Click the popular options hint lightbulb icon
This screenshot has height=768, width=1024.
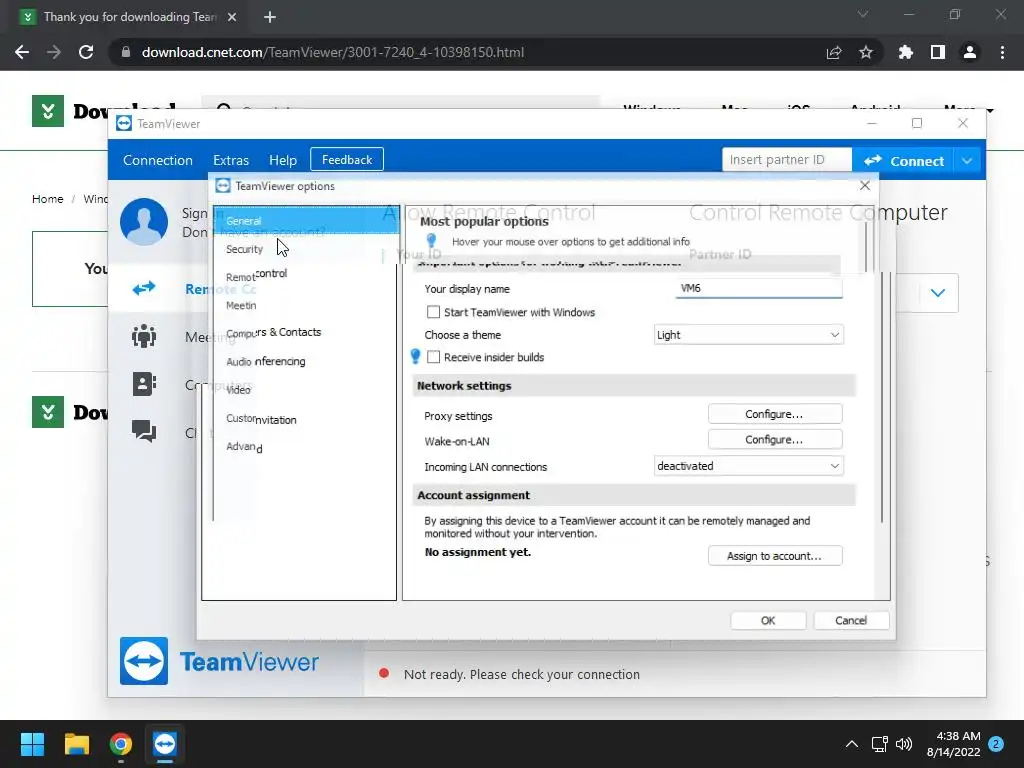point(431,240)
